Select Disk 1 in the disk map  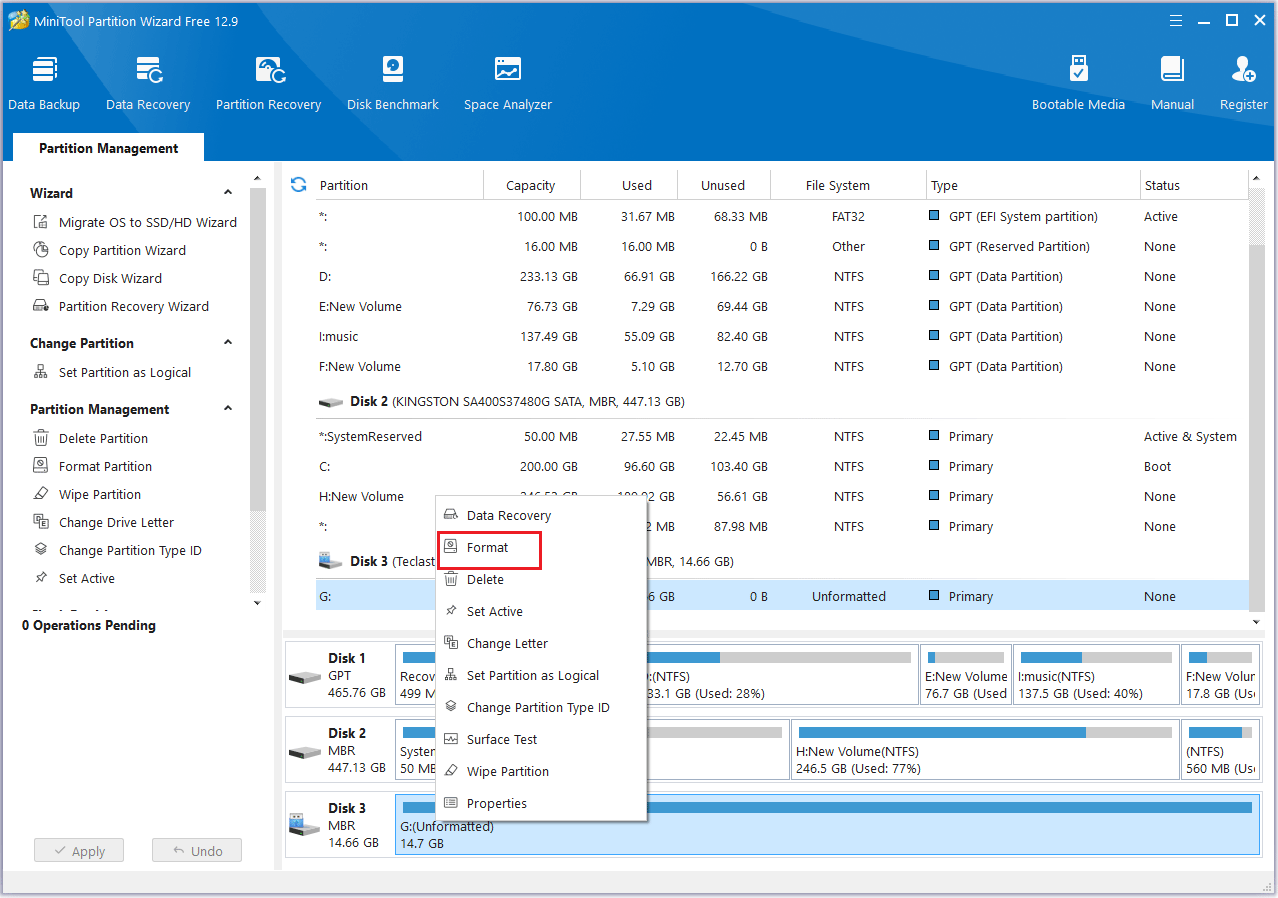point(339,675)
